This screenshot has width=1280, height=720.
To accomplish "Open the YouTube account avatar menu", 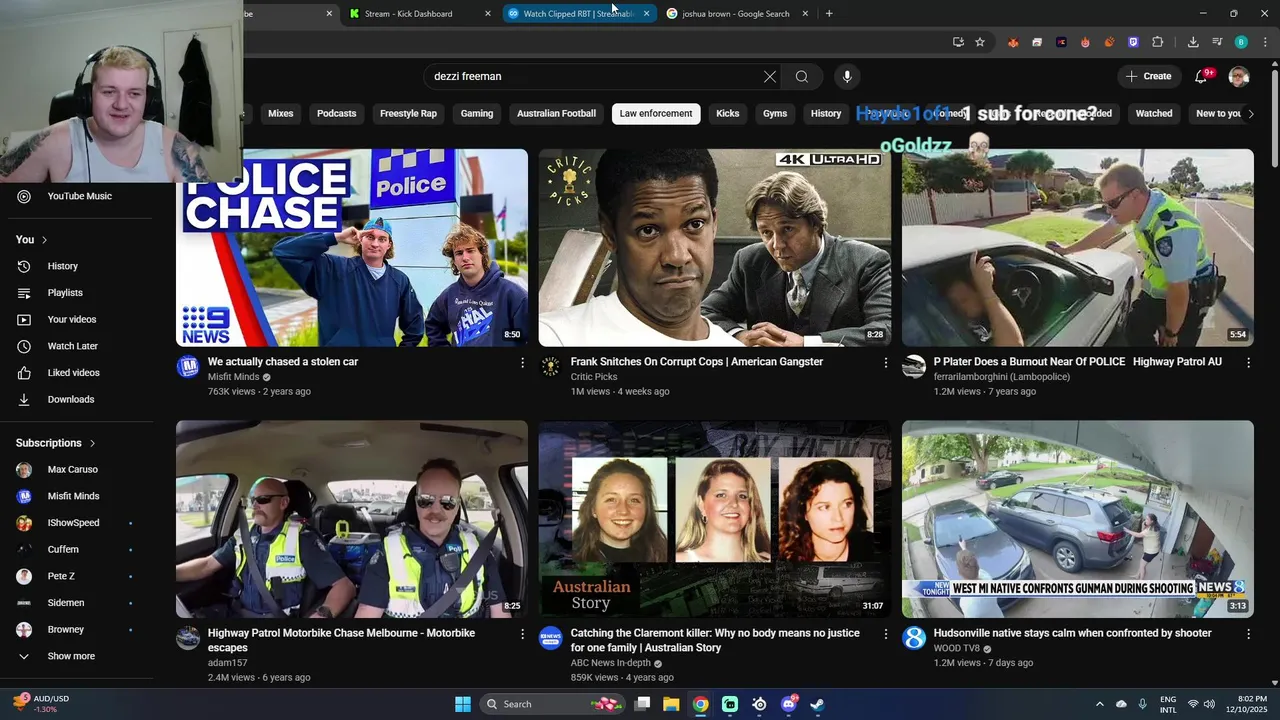I will (x=1239, y=76).
